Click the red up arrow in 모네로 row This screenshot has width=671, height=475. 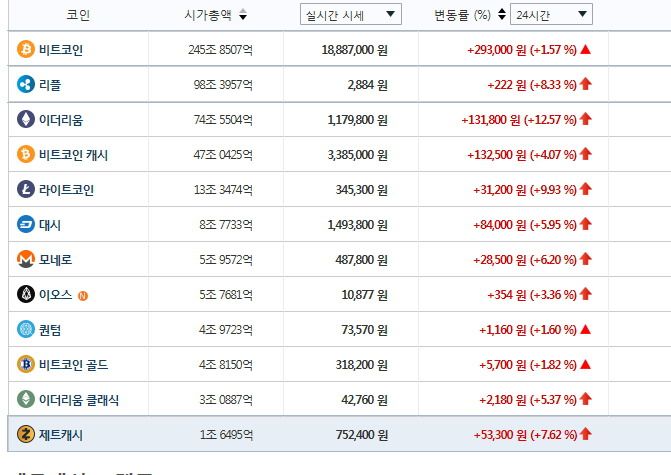tap(585, 259)
